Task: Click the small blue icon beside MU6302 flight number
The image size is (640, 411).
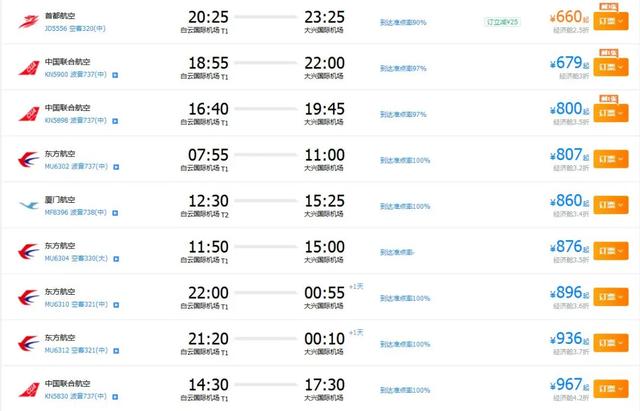Action: pyautogui.click(x=116, y=167)
